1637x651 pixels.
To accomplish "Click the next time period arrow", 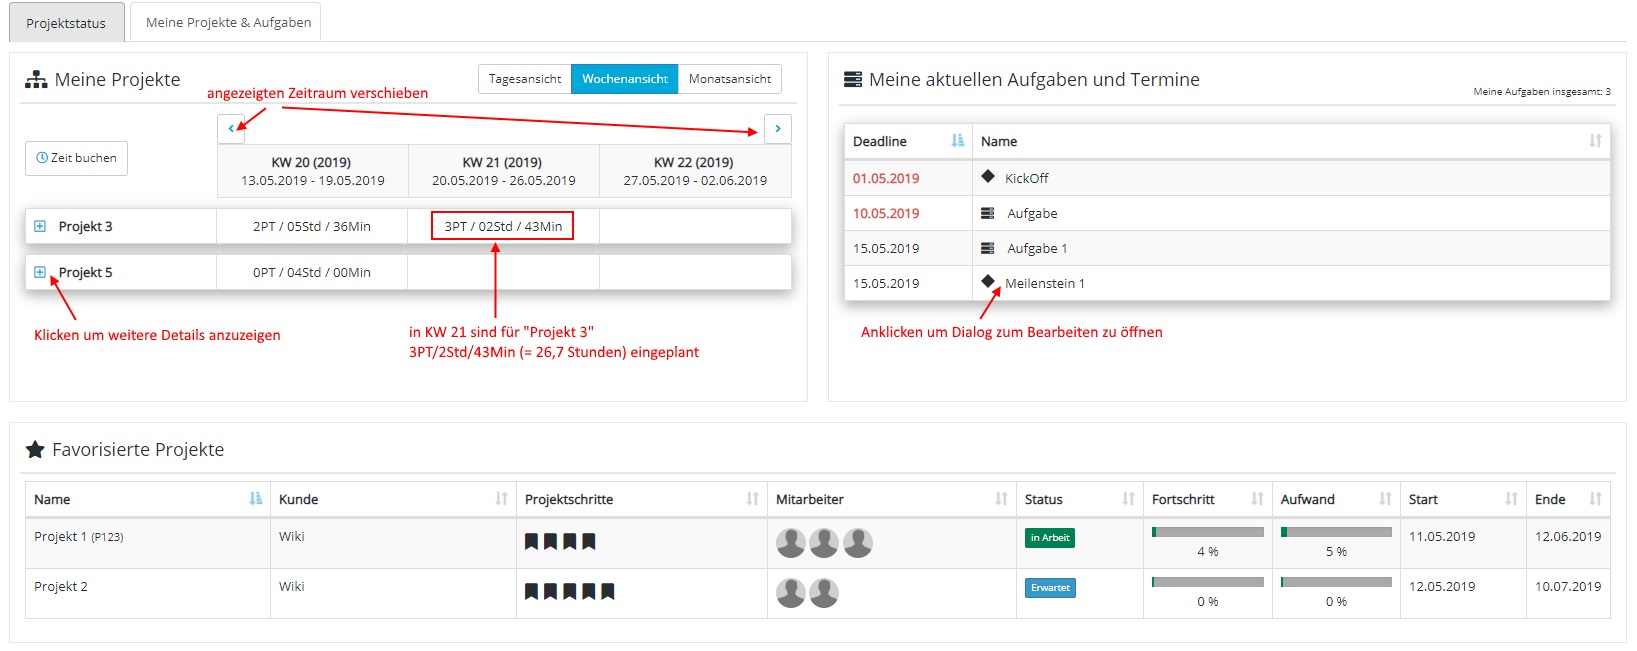I will 777,129.
